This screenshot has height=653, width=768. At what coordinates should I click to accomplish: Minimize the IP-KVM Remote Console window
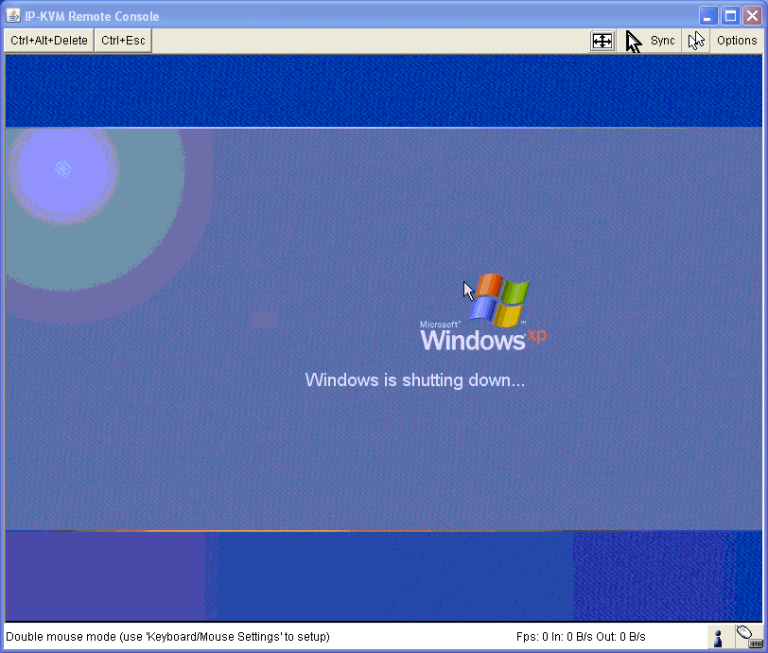coord(708,16)
